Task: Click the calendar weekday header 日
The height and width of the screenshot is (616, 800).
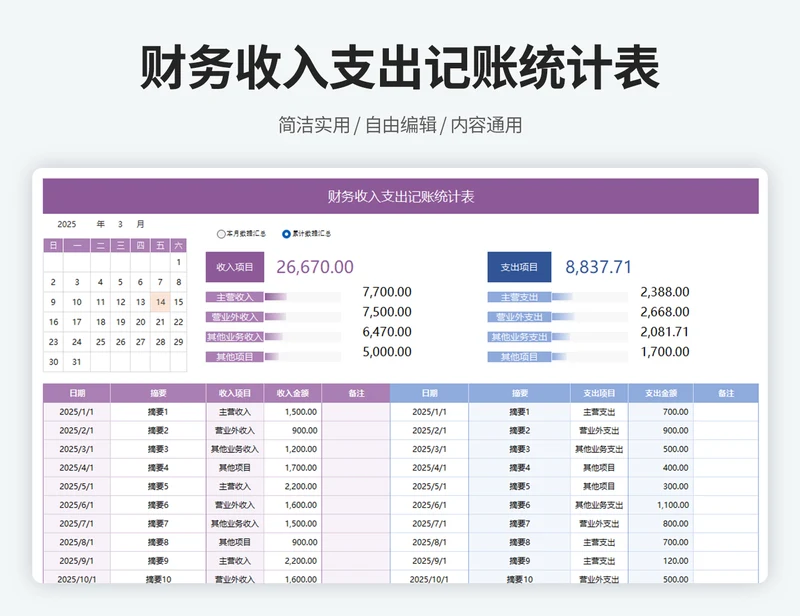Action: [x=53, y=245]
